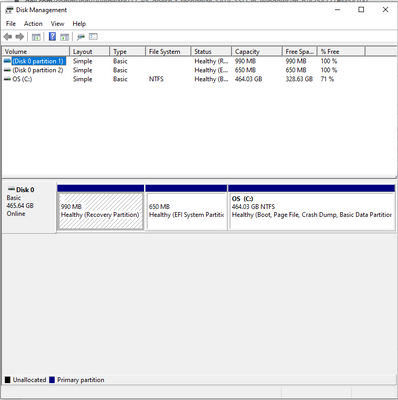
Task: Sort by the Status column header
Action: pyautogui.click(x=211, y=52)
